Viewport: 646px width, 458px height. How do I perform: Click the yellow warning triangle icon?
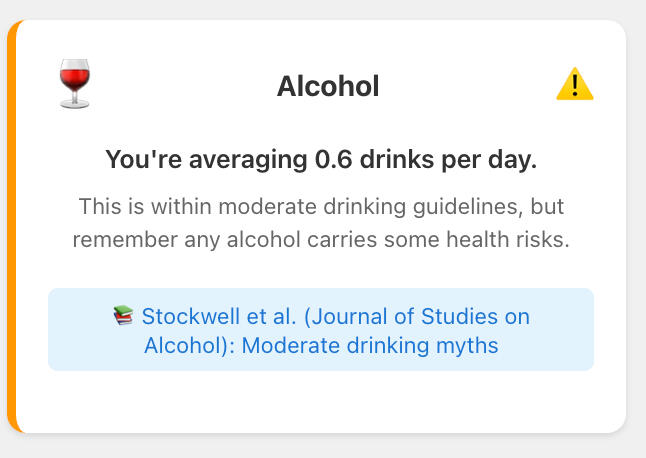point(574,85)
